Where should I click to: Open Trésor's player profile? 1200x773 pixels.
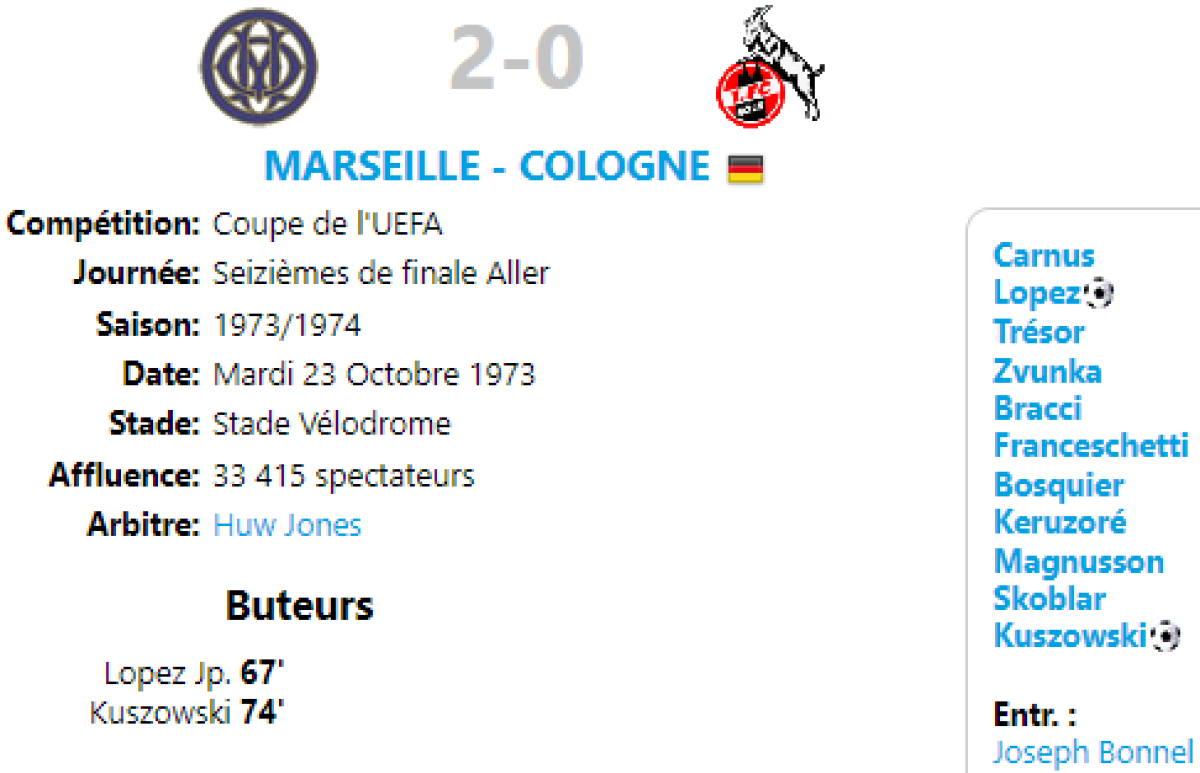click(x=1038, y=331)
